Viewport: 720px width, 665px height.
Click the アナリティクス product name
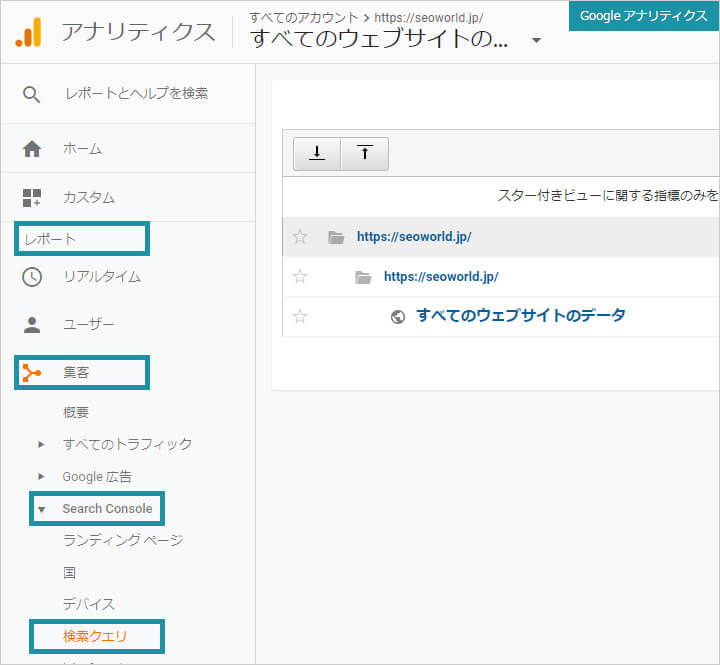[x=138, y=33]
